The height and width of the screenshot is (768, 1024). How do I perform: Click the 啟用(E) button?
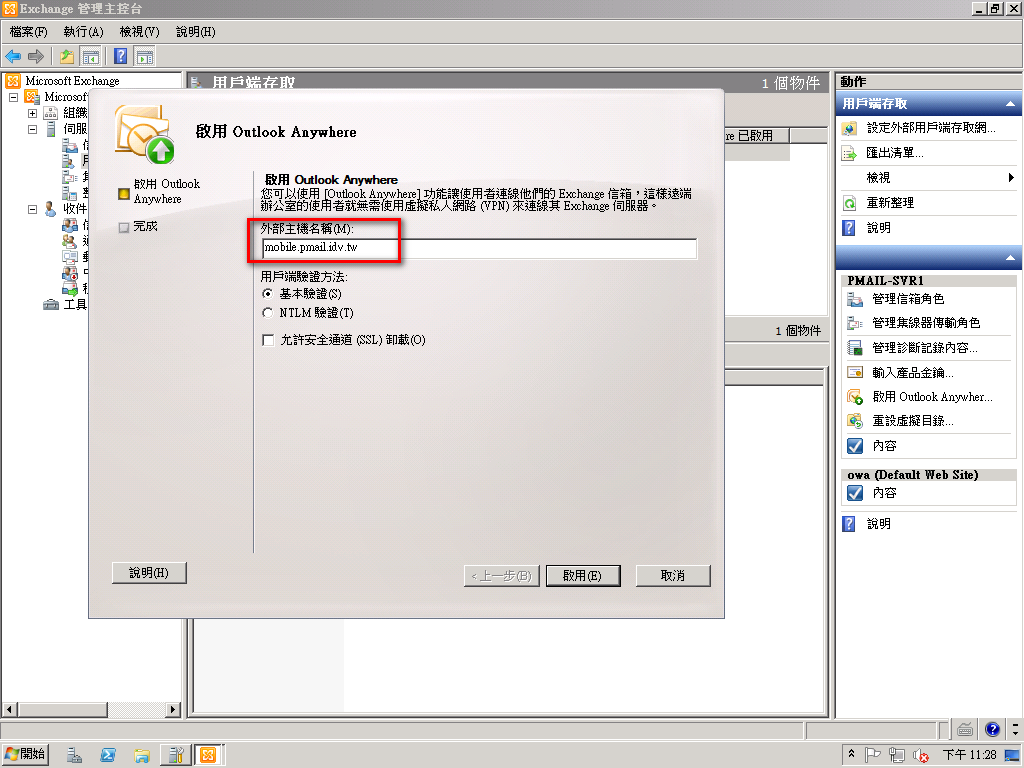pyautogui.click(x=583, y=576)
